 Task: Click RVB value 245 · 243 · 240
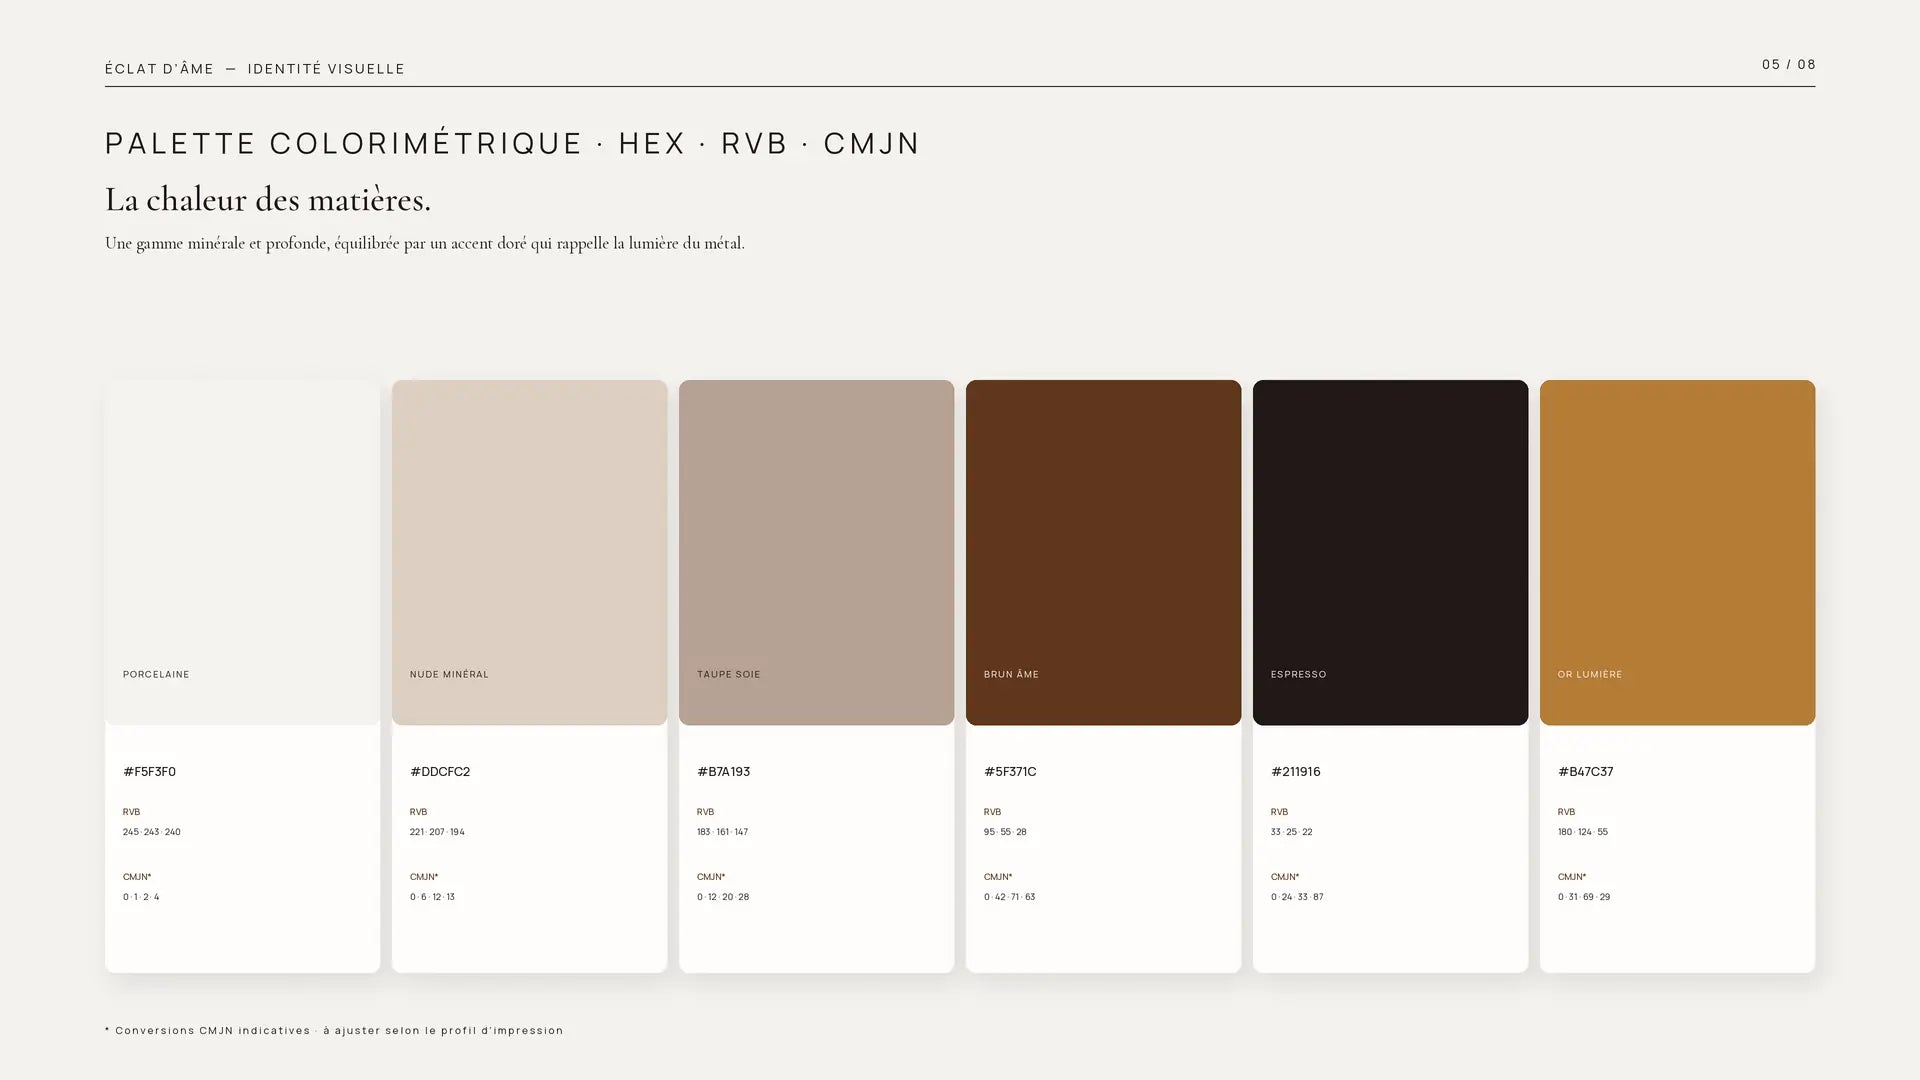[x=152, y=832]
